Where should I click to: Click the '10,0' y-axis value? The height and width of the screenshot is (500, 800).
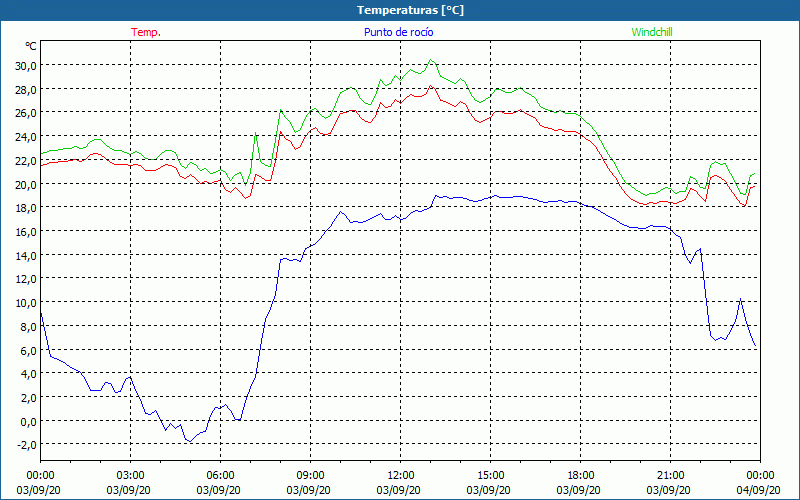click(26, 303)
